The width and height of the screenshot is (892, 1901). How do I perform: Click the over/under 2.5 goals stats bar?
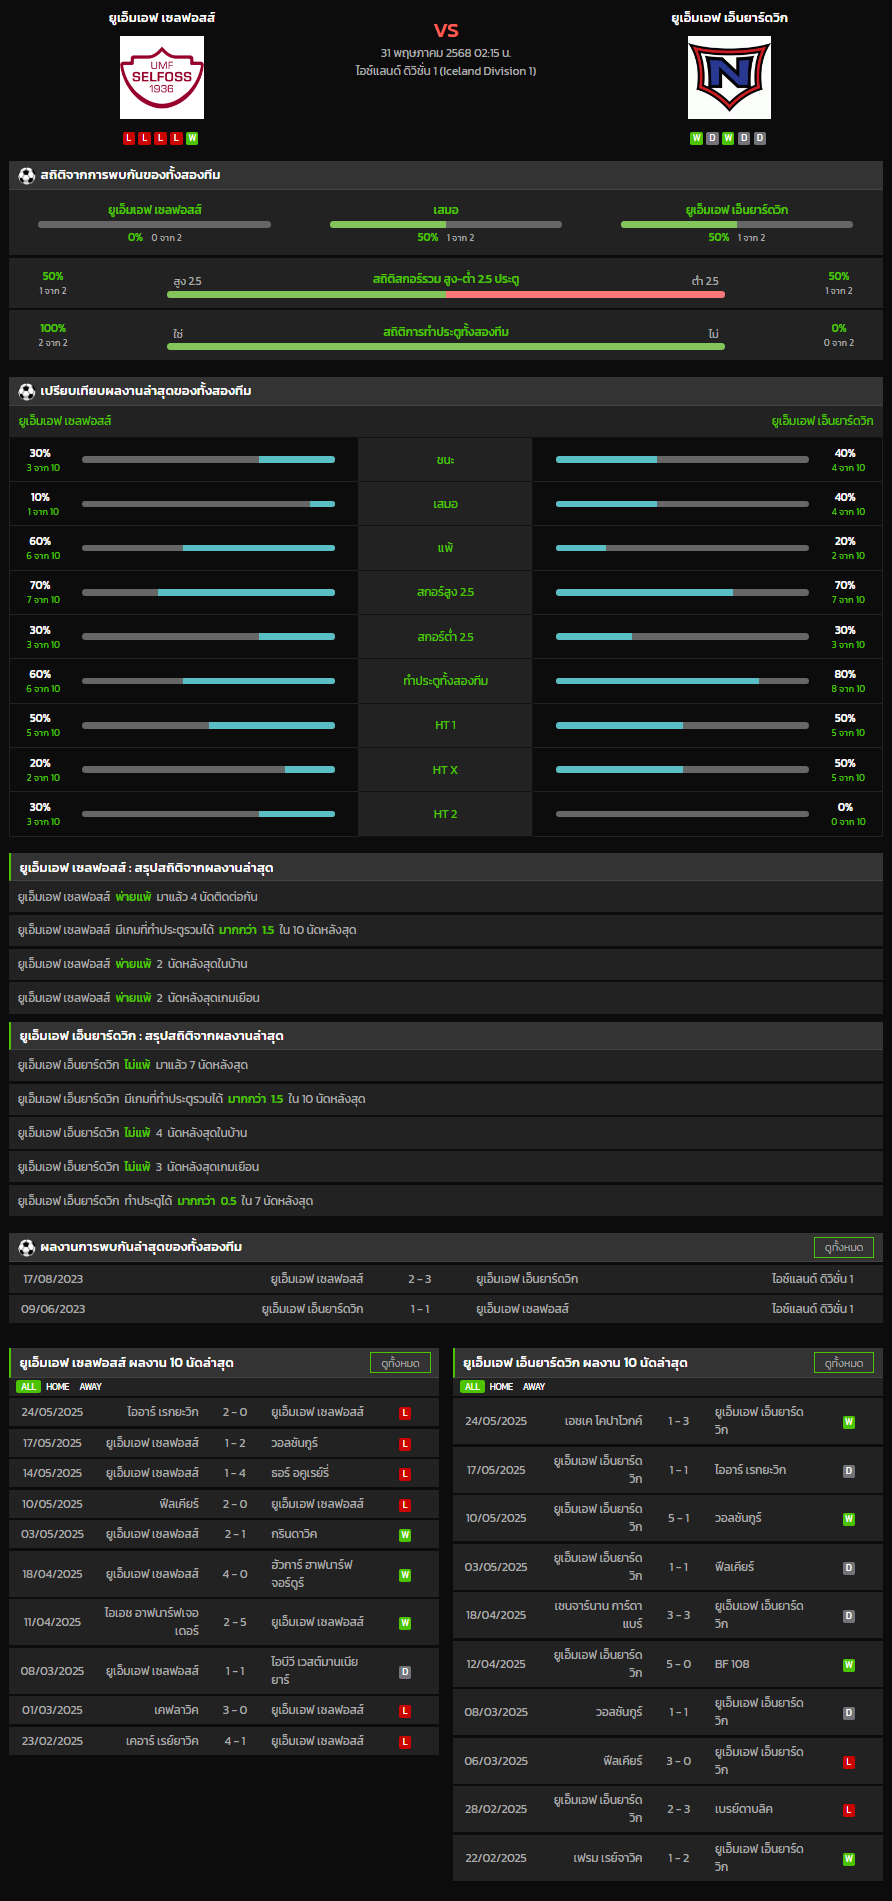(x=446, y=294)
